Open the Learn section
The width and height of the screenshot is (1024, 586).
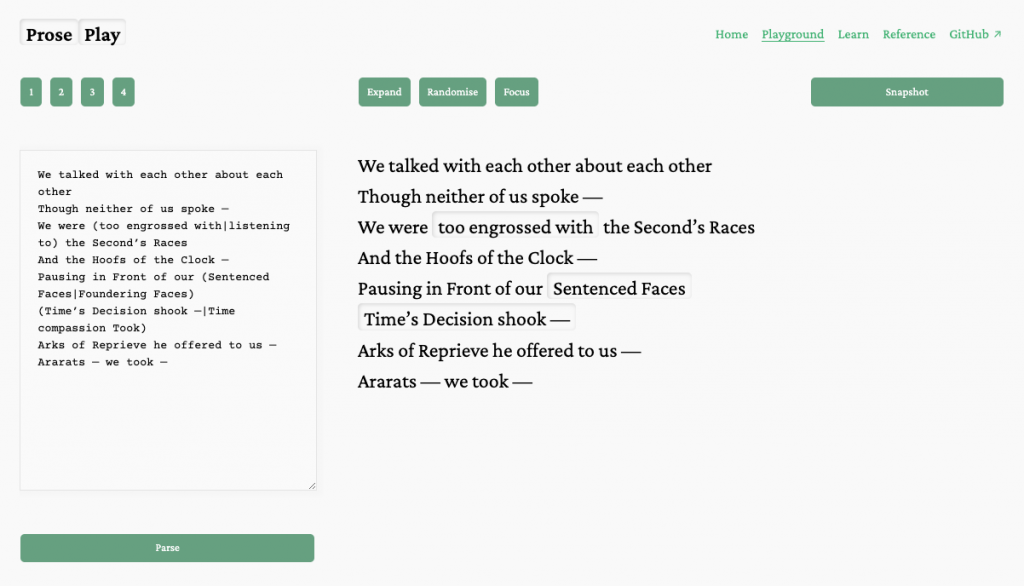[x=853, y=34]
